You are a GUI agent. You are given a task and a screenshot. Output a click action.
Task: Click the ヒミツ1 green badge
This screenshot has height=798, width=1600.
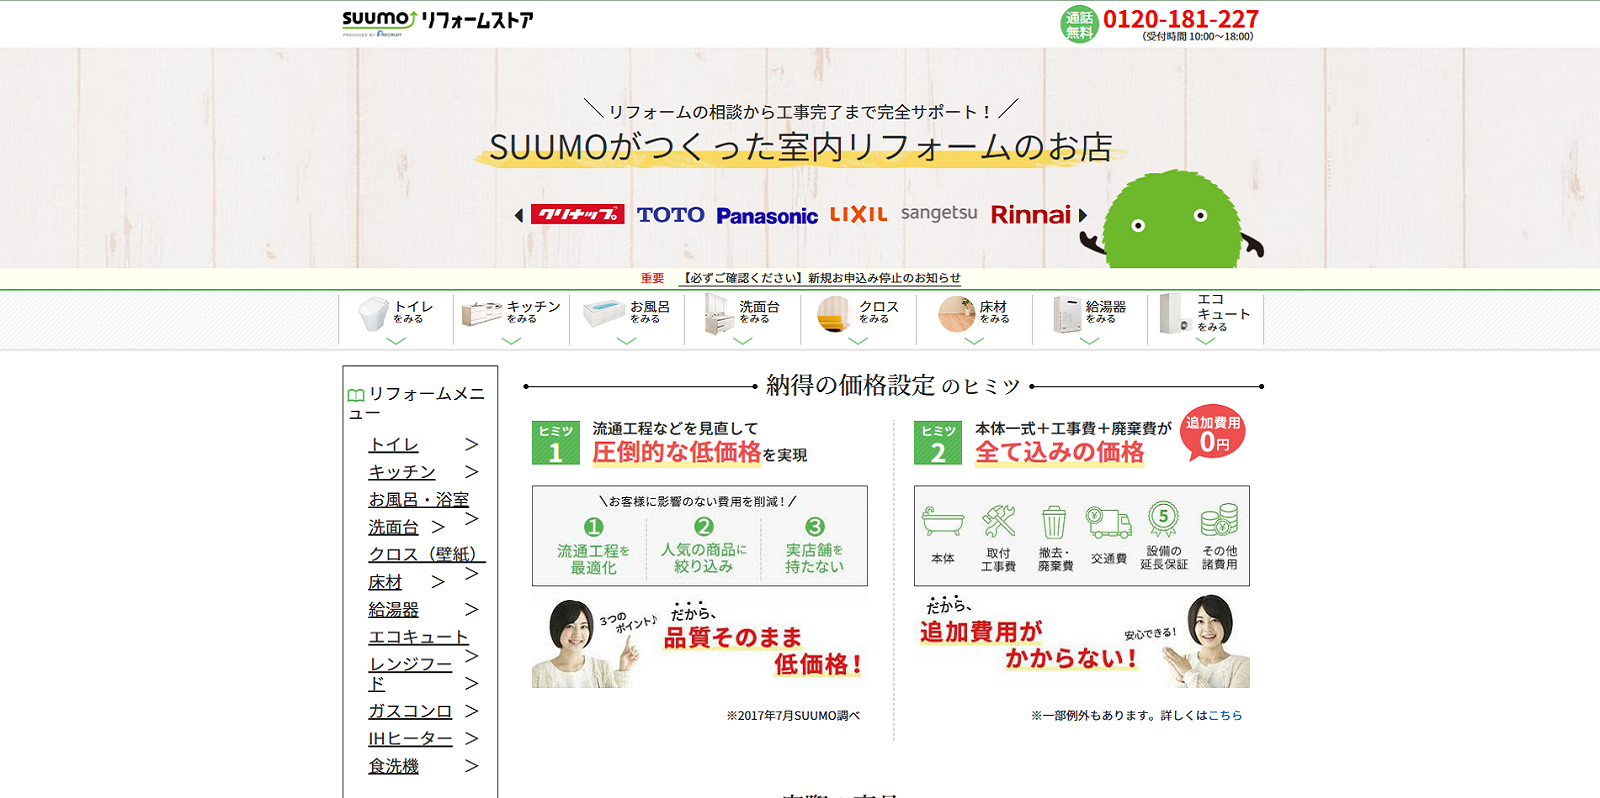coord(556,443)
